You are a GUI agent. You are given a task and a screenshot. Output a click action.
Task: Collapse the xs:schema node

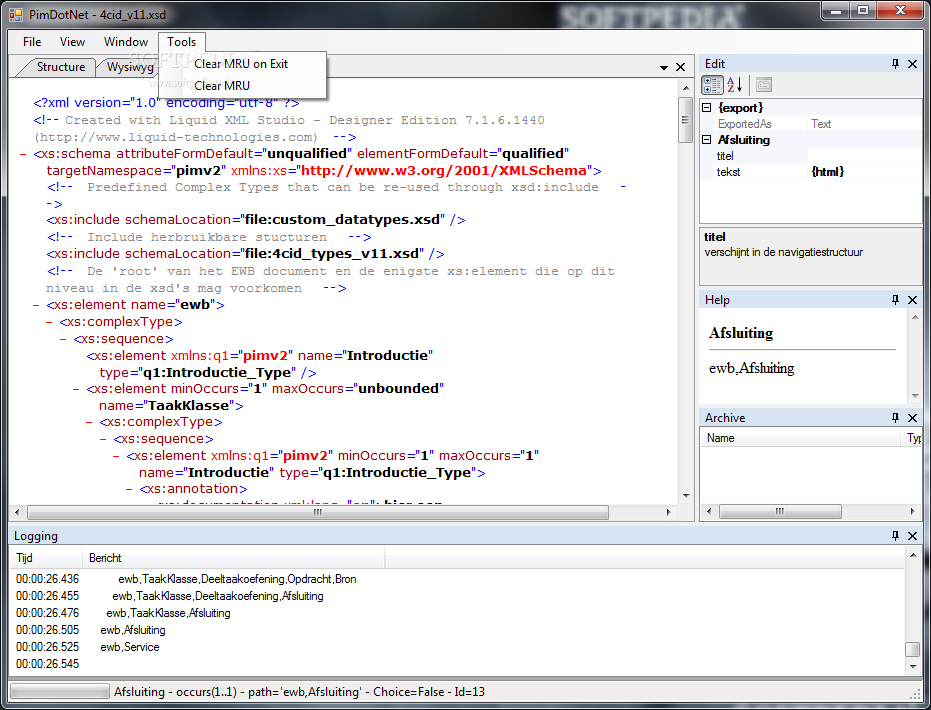click(23, 154)
